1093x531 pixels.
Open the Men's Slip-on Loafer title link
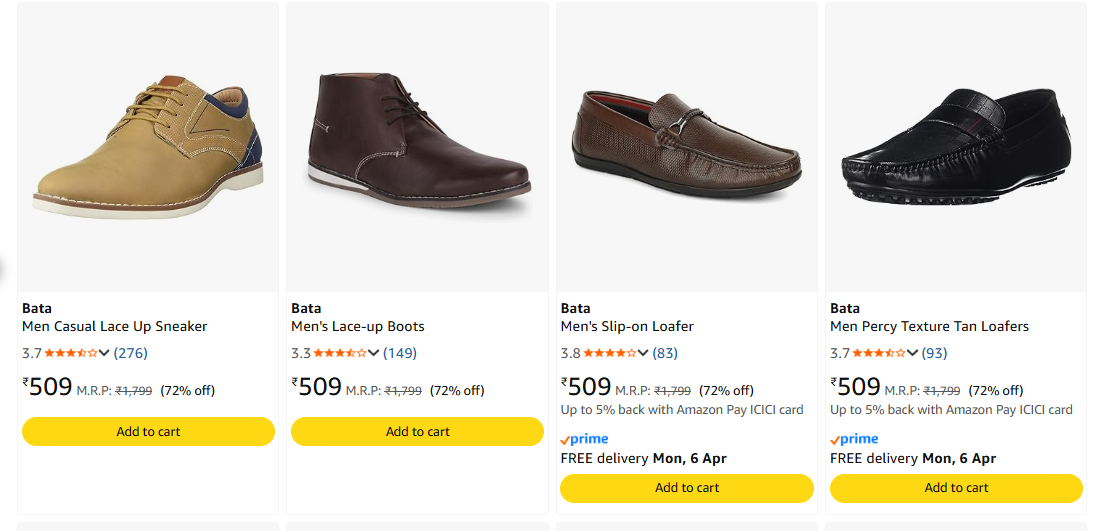(627, 326)
